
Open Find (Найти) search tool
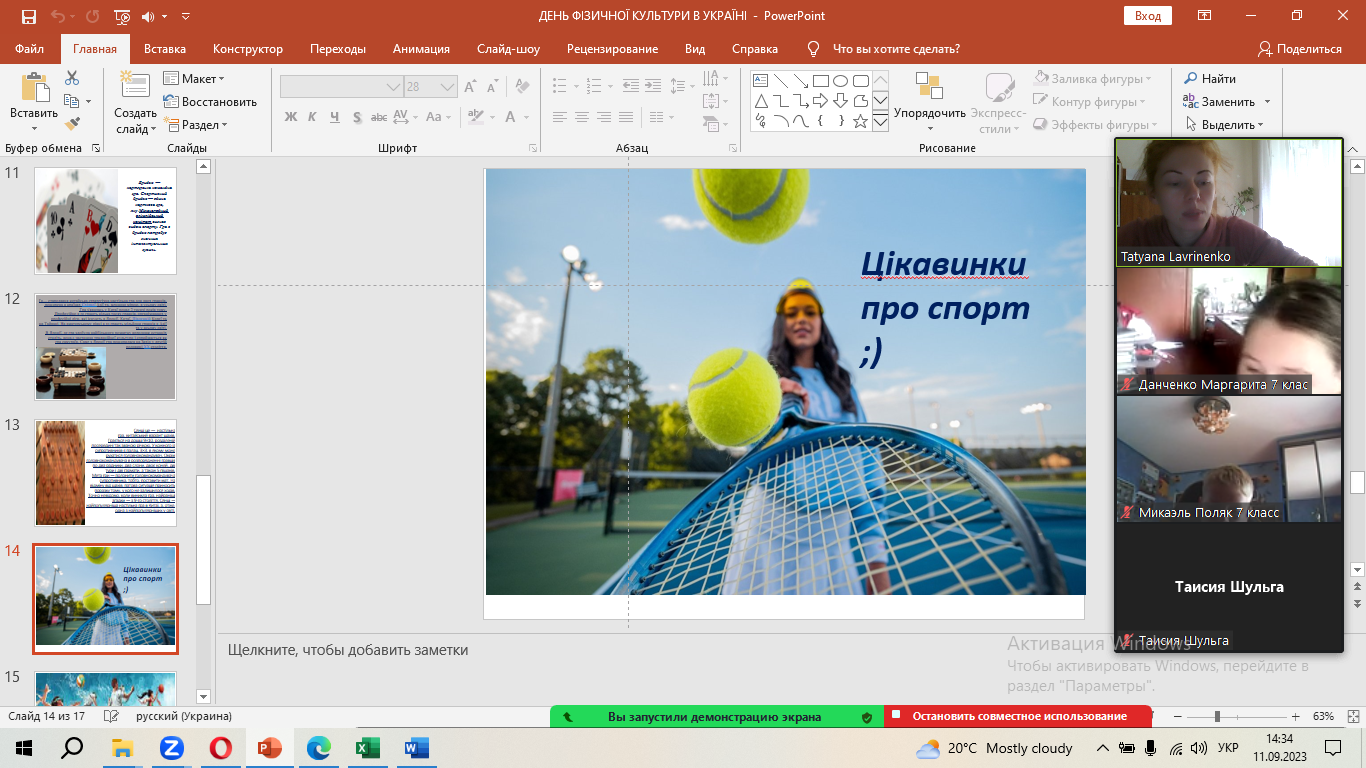(x=1210, y=78)
